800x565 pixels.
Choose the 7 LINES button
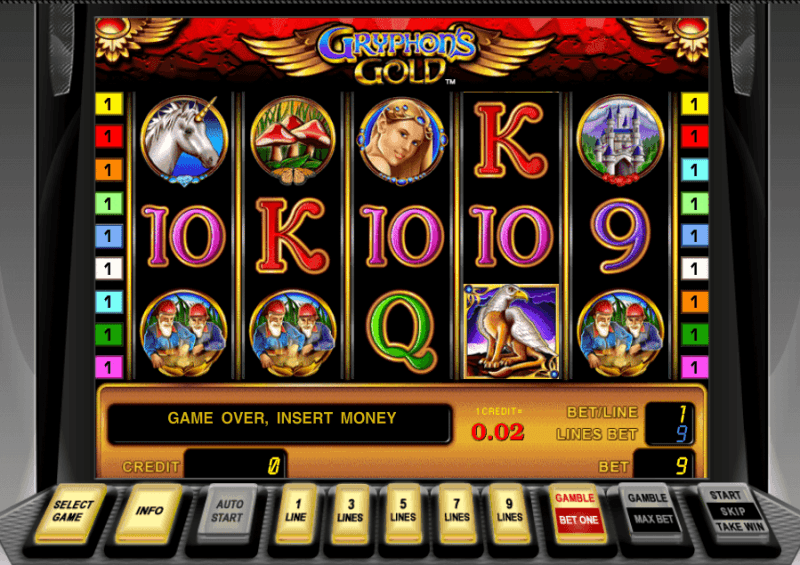456,513
